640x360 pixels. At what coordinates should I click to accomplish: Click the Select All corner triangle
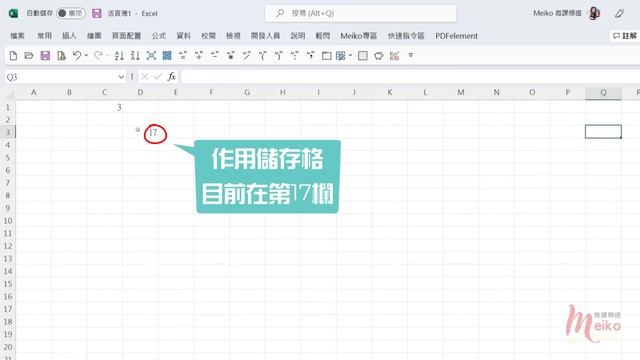tap(10, 93)
